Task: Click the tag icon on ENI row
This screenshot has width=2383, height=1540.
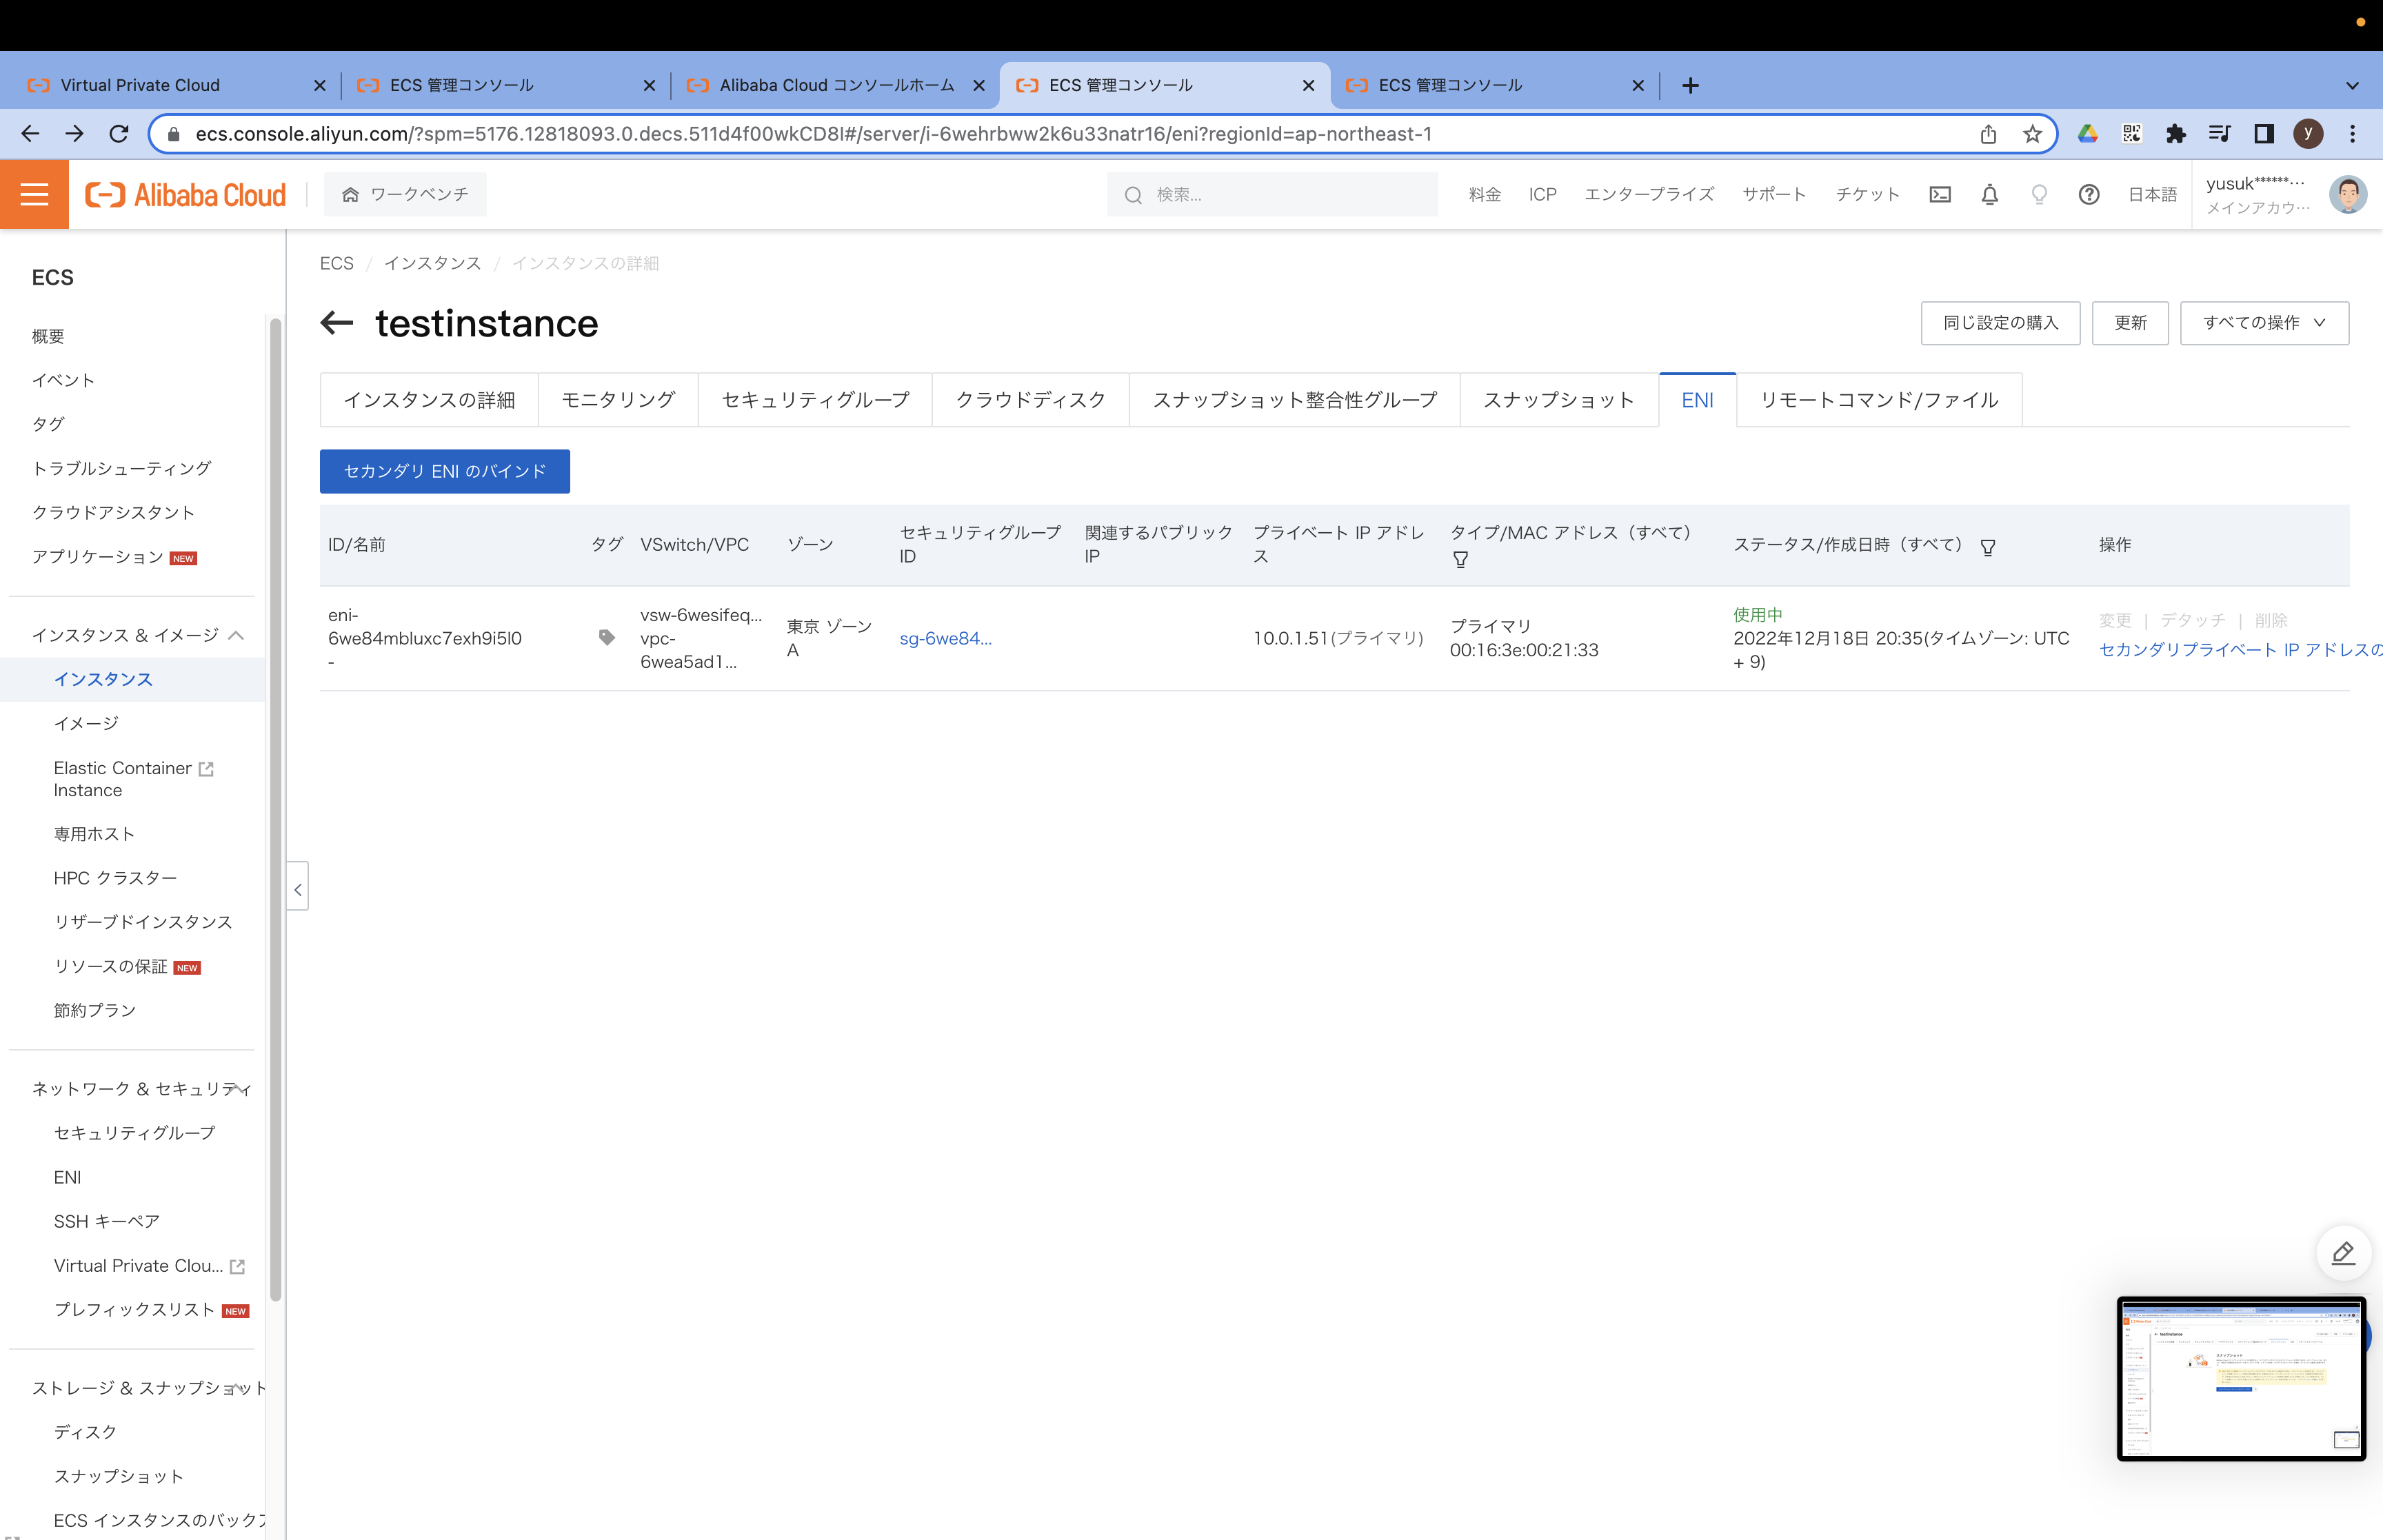Action: click(x=606, y=637)
